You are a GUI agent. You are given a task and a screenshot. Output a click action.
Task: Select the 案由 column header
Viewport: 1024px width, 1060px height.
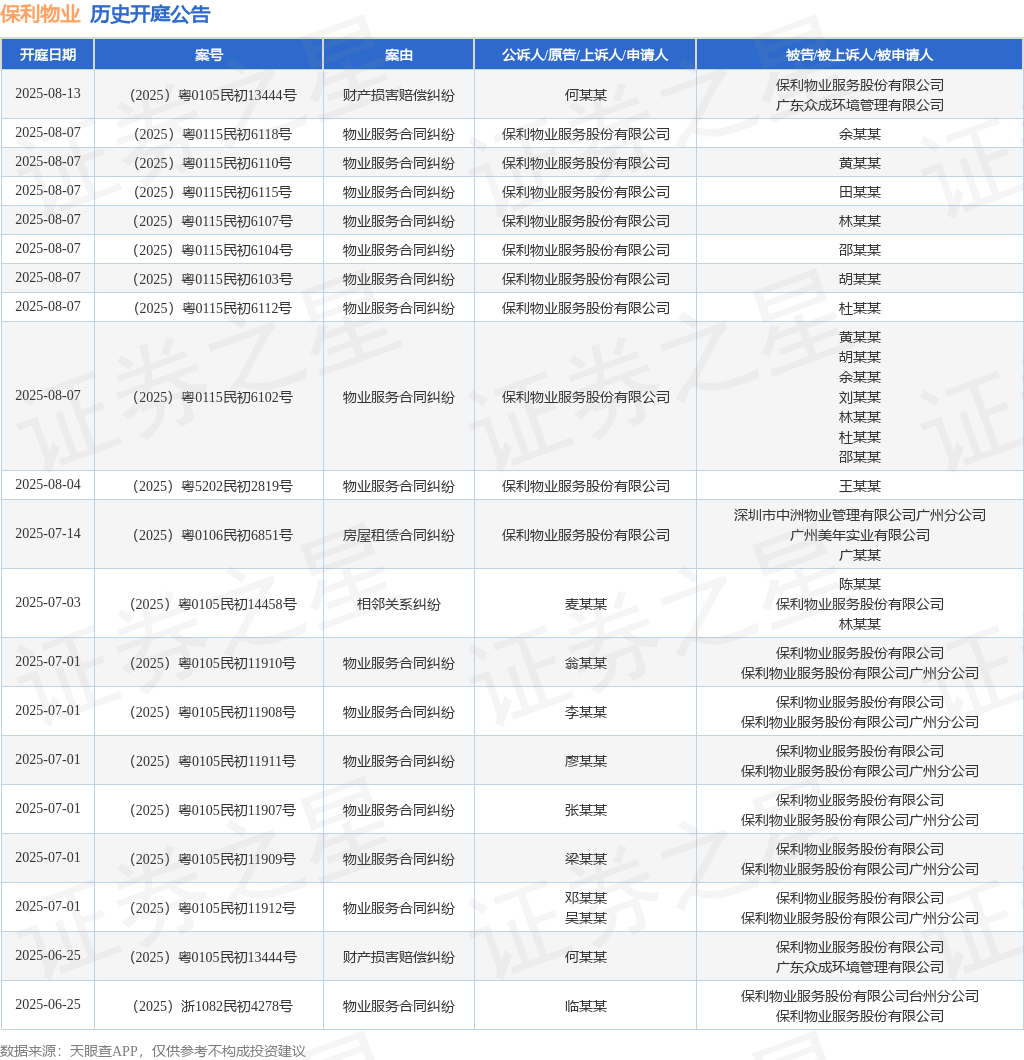tap(399, 55)
